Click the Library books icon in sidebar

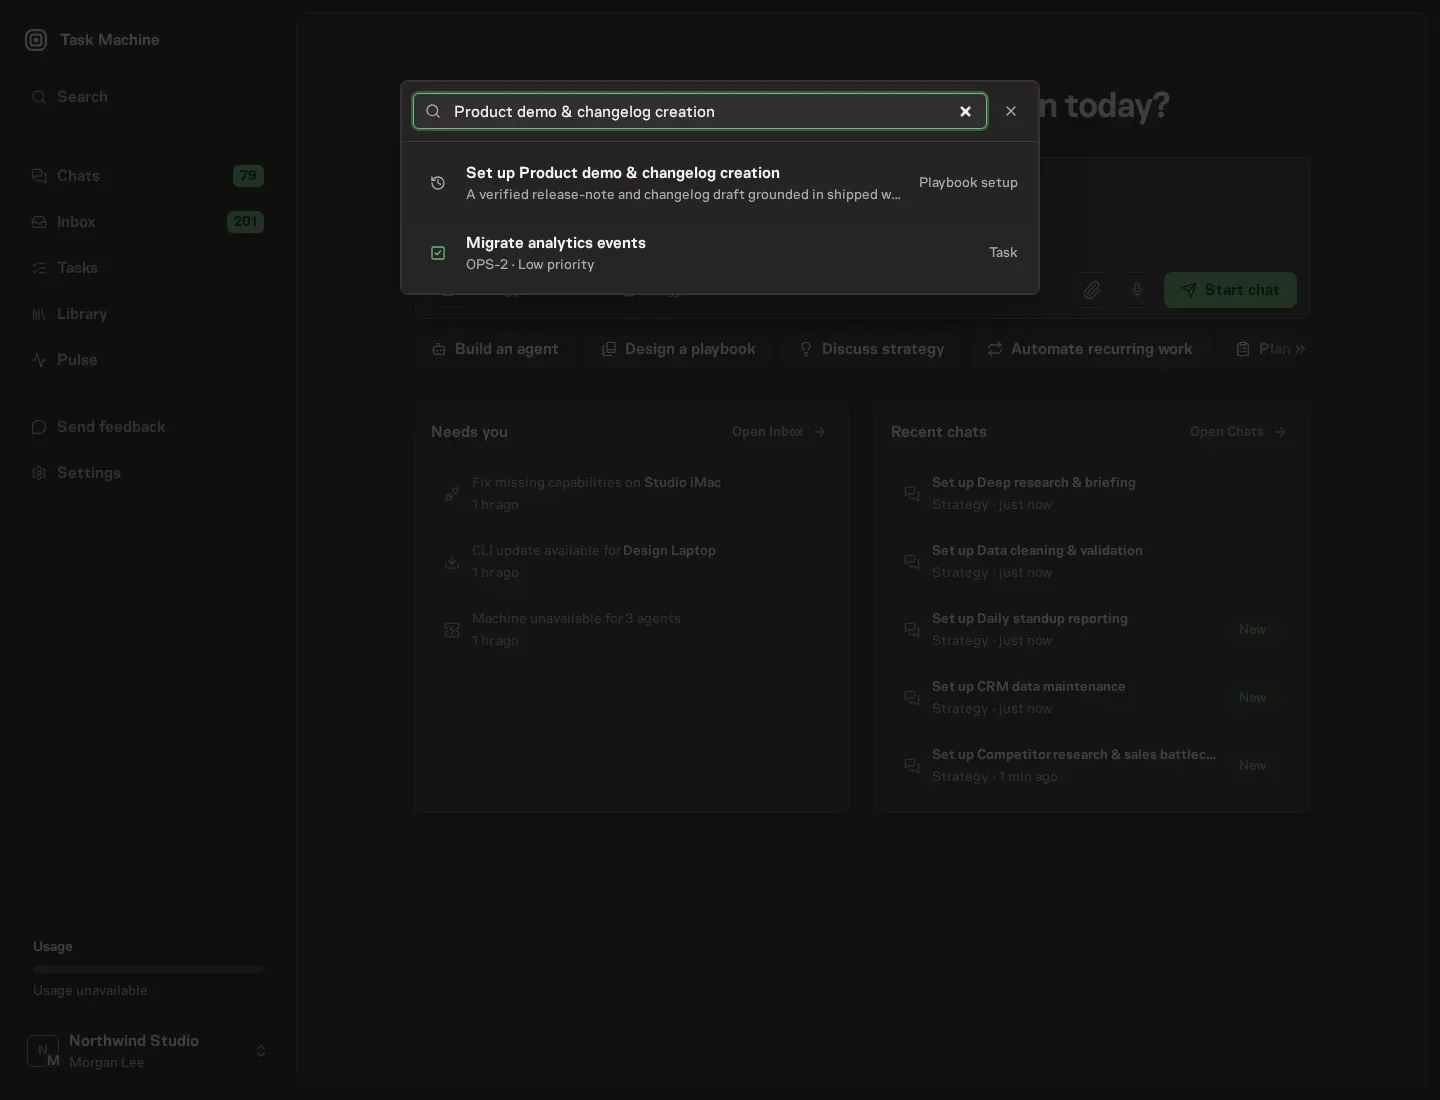39,314
